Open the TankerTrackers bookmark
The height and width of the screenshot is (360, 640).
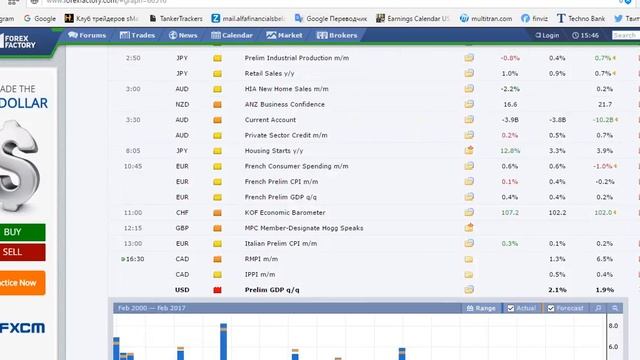pos(176,18)
